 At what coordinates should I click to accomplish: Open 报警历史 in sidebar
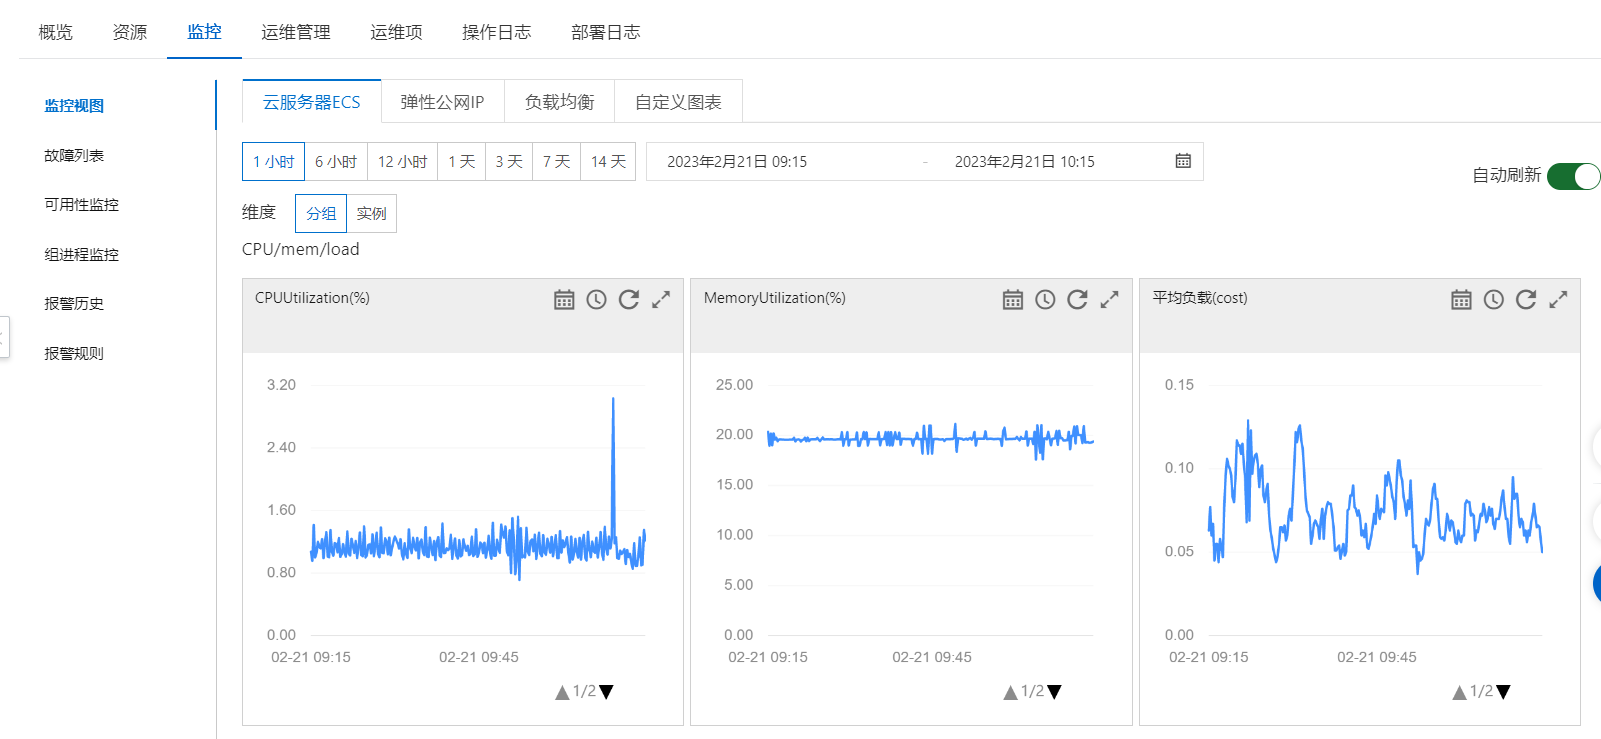coord(74,303)
